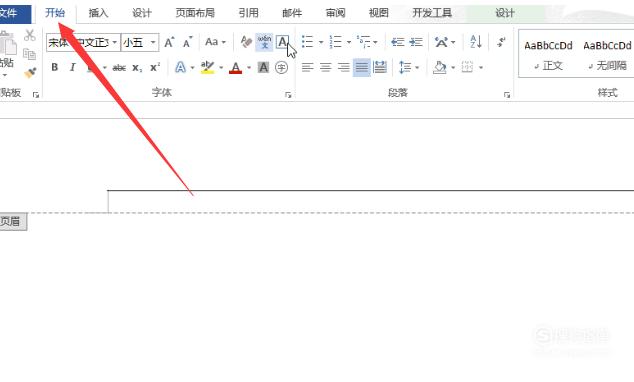This screenshot has height=382, width=634.
Task: Switch to the 视图 View tab
Action: point(378,13)
